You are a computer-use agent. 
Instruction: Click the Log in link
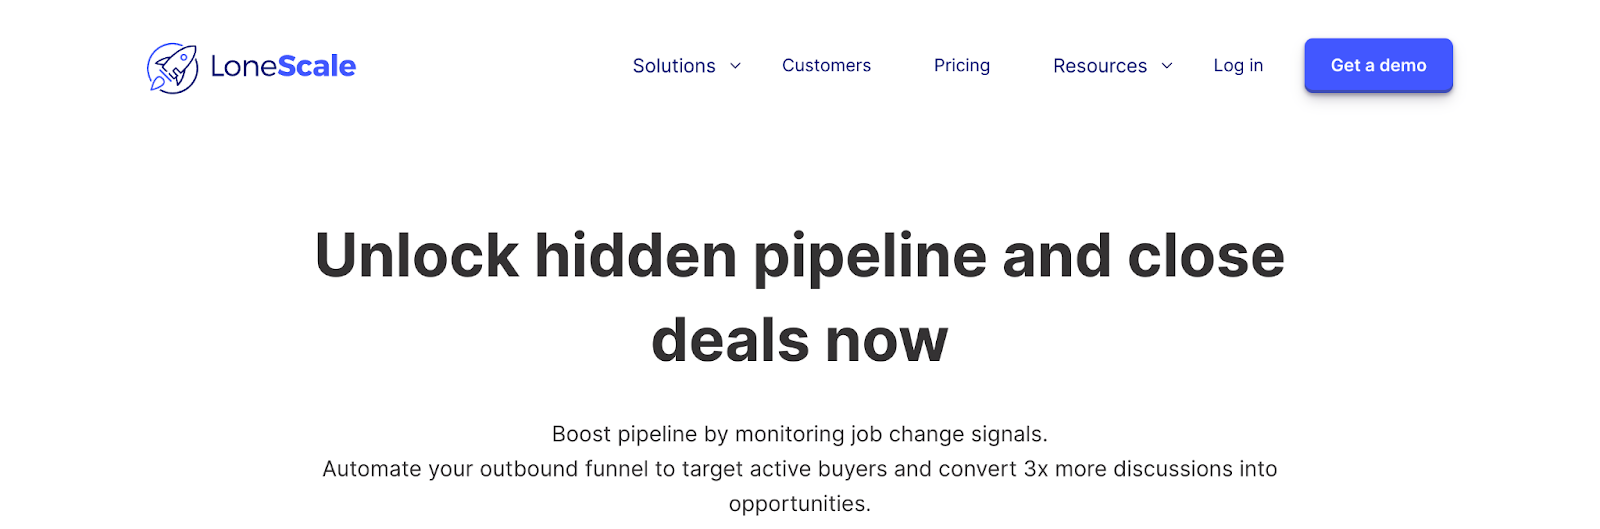coord(1238,65)
